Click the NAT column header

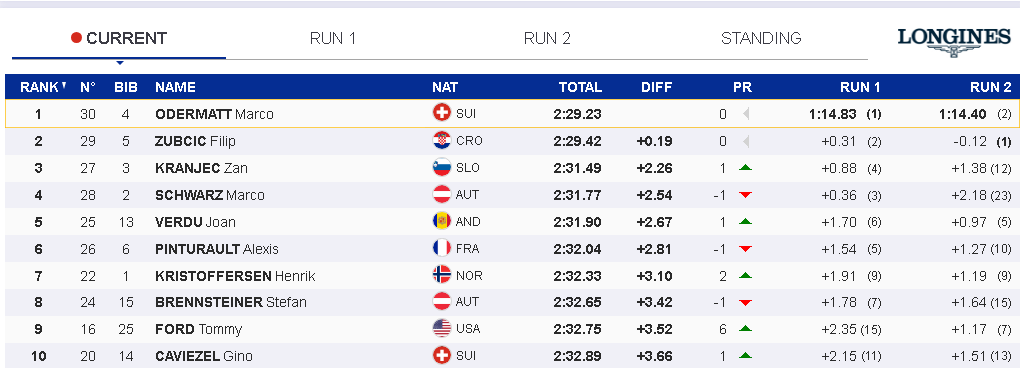pyautogui.click(x=445, y=87)
